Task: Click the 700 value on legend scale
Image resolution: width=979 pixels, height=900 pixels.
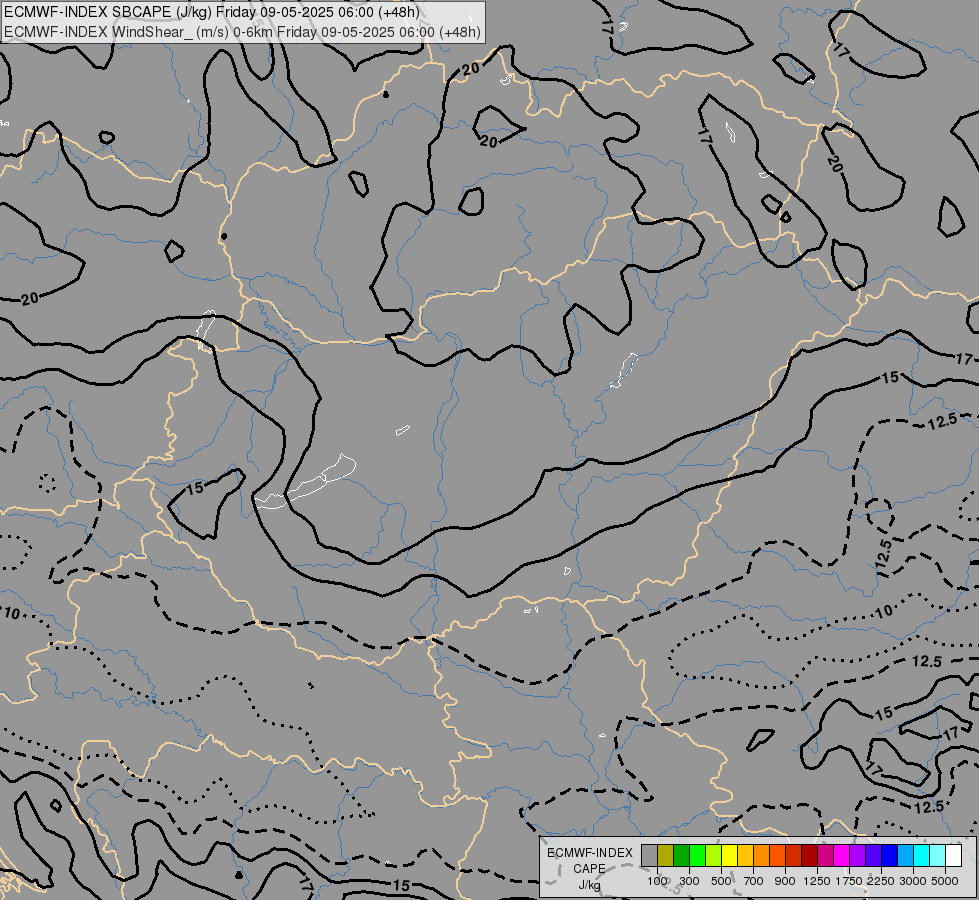Action: 754,881
